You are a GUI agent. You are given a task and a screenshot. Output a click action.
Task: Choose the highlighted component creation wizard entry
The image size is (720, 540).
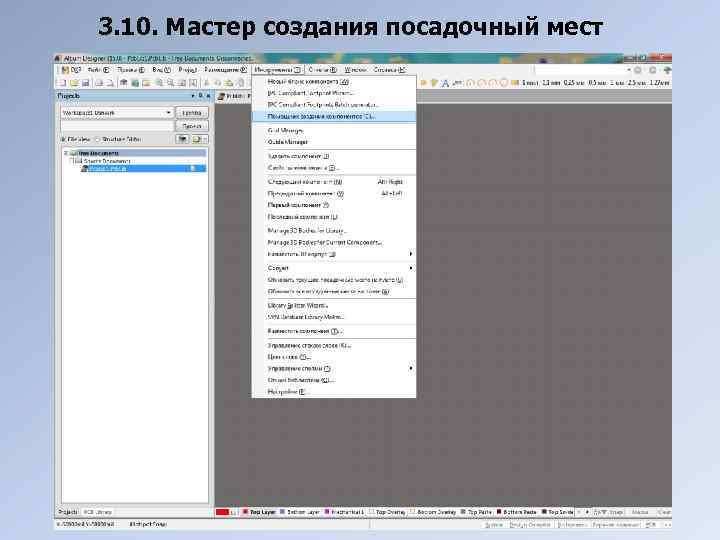pyautogui.click(x=334, y=117)
